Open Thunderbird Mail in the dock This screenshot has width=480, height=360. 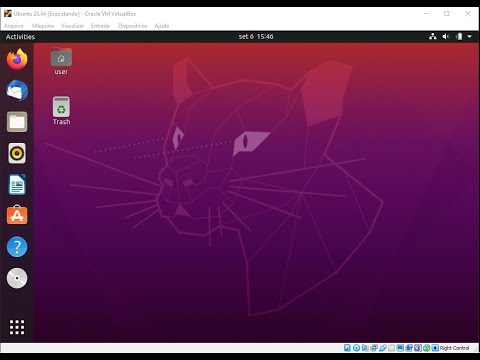17,90
